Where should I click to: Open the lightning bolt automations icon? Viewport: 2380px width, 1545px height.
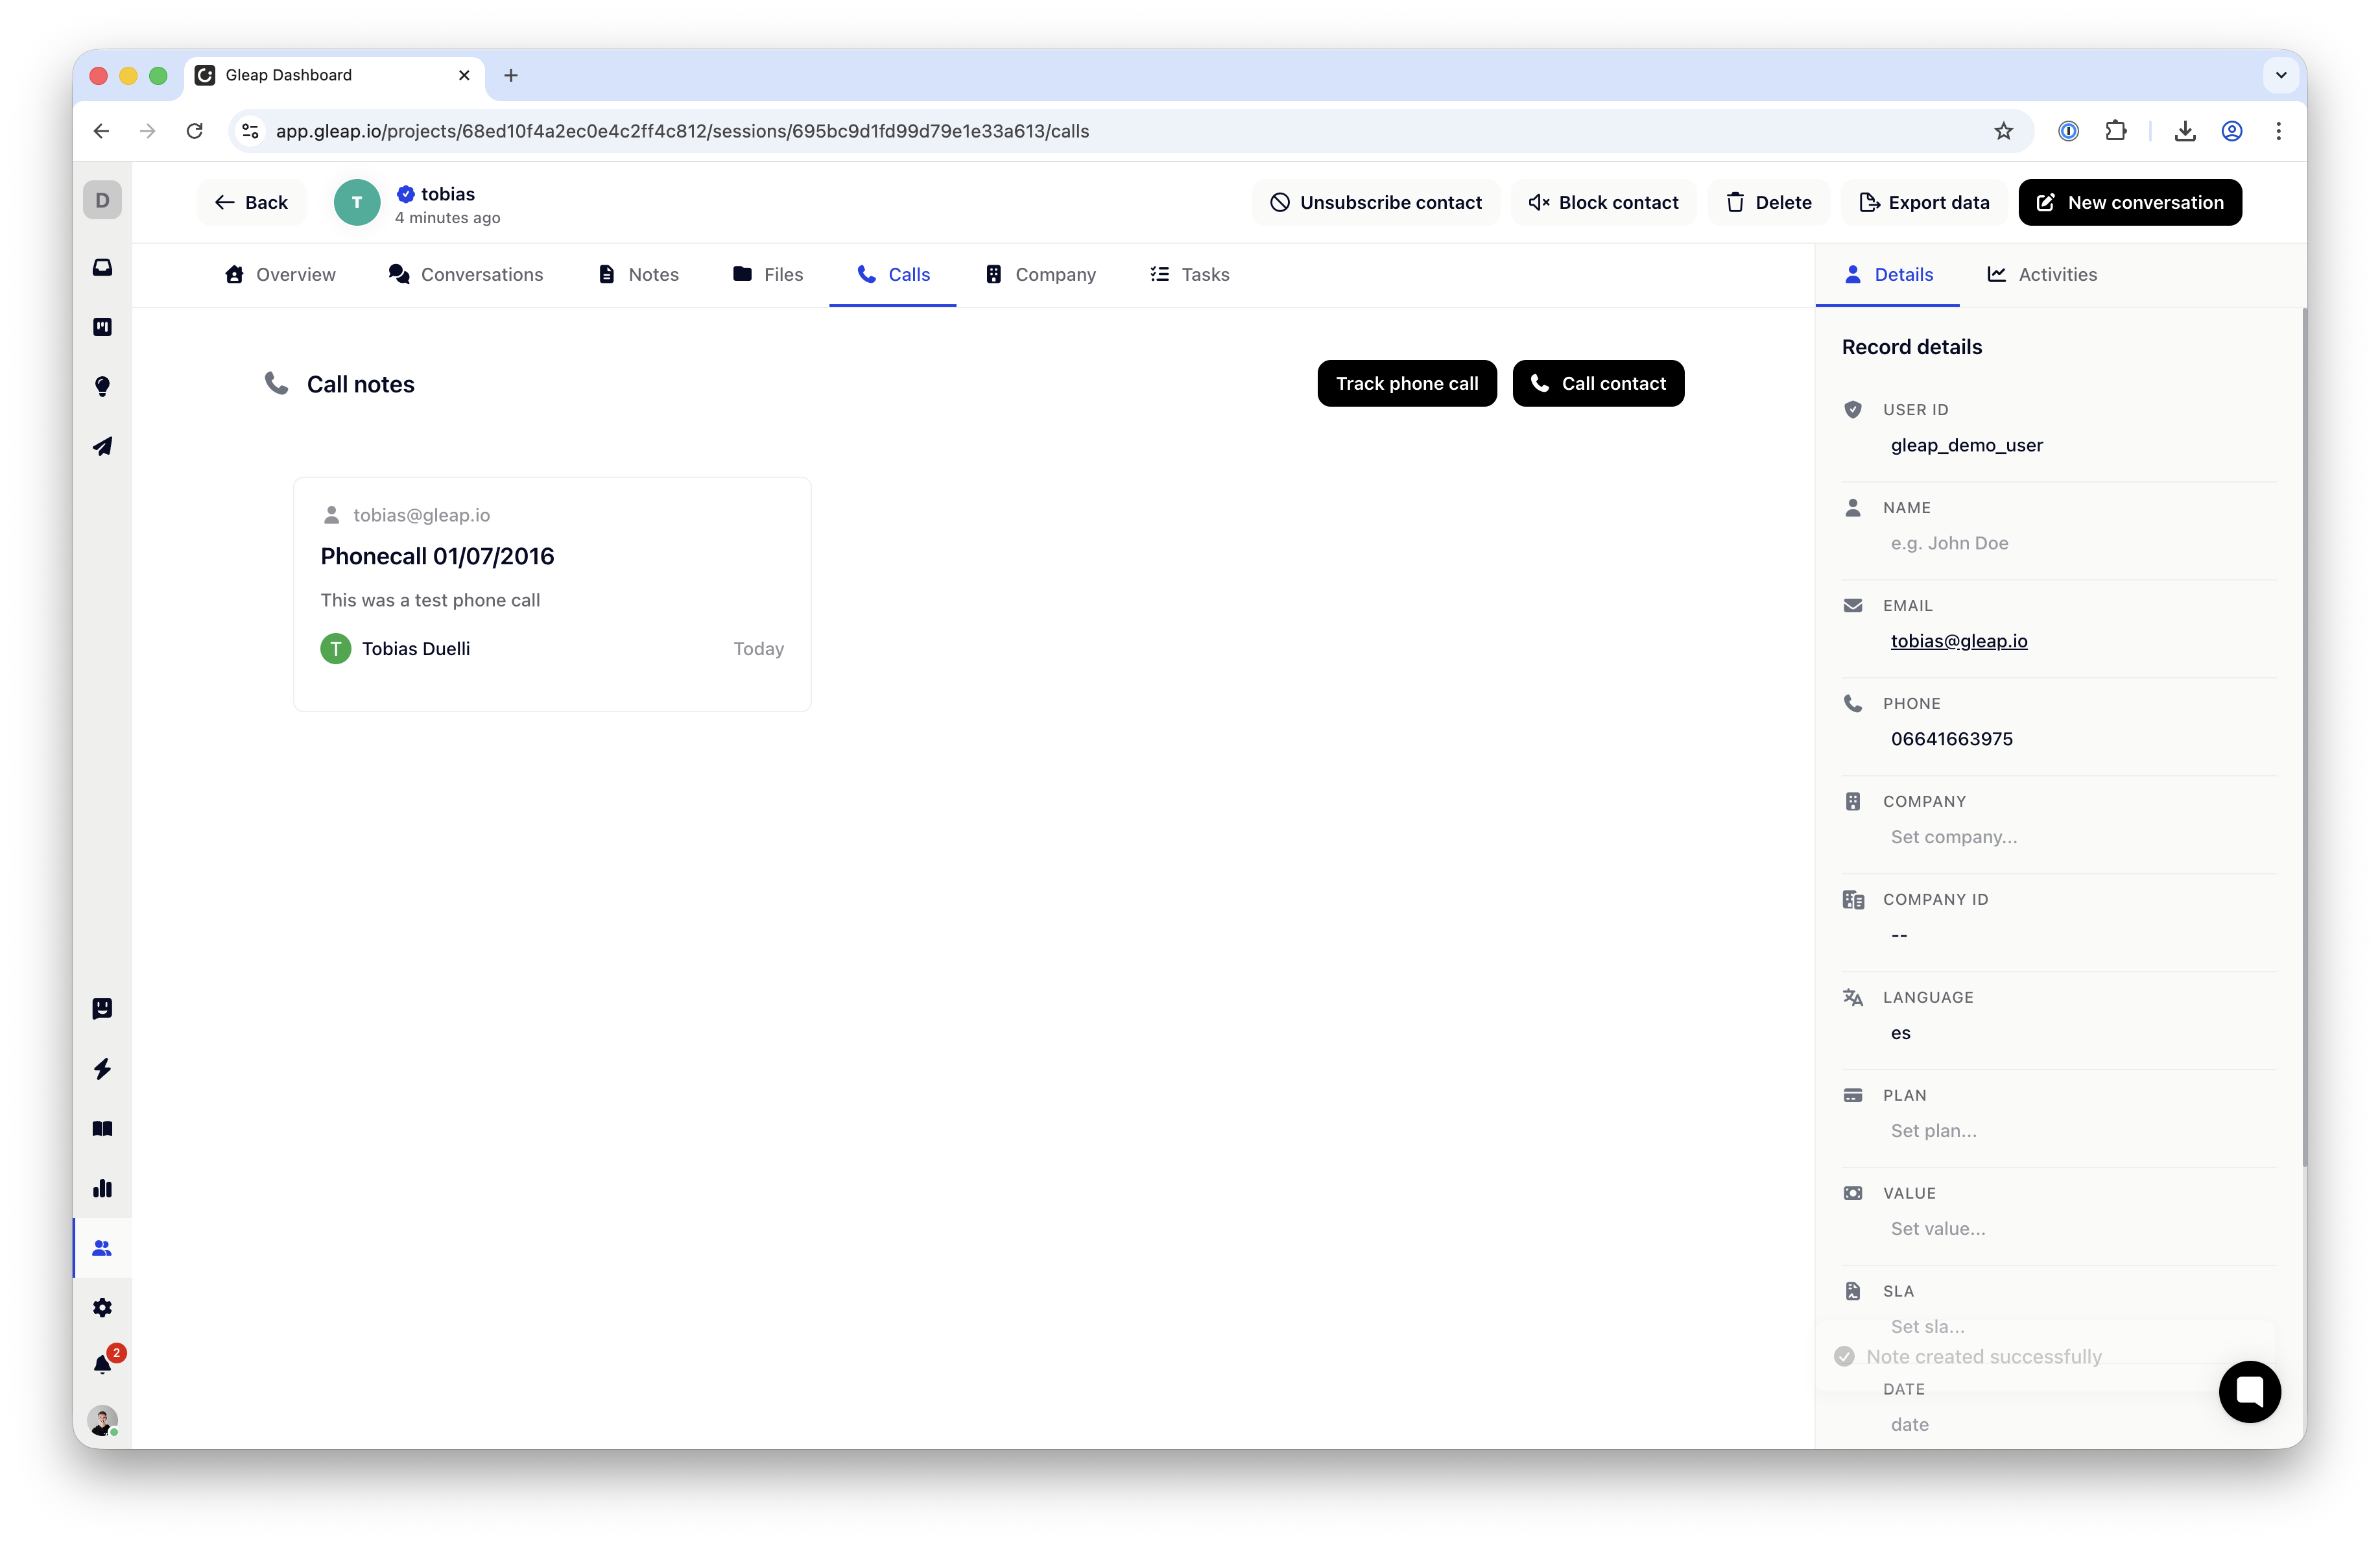(102, 1069)
